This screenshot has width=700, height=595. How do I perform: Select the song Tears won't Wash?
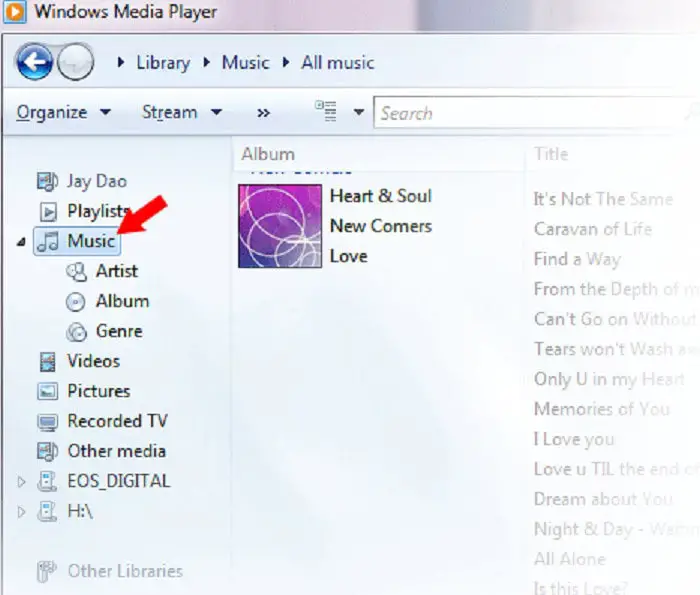pyautogui.click(x=615, y=349)
